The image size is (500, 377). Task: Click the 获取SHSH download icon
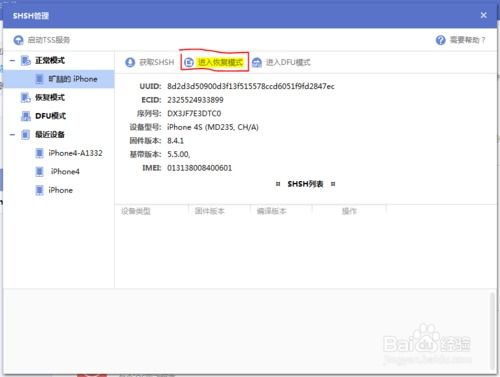click(x=130, y=62)
